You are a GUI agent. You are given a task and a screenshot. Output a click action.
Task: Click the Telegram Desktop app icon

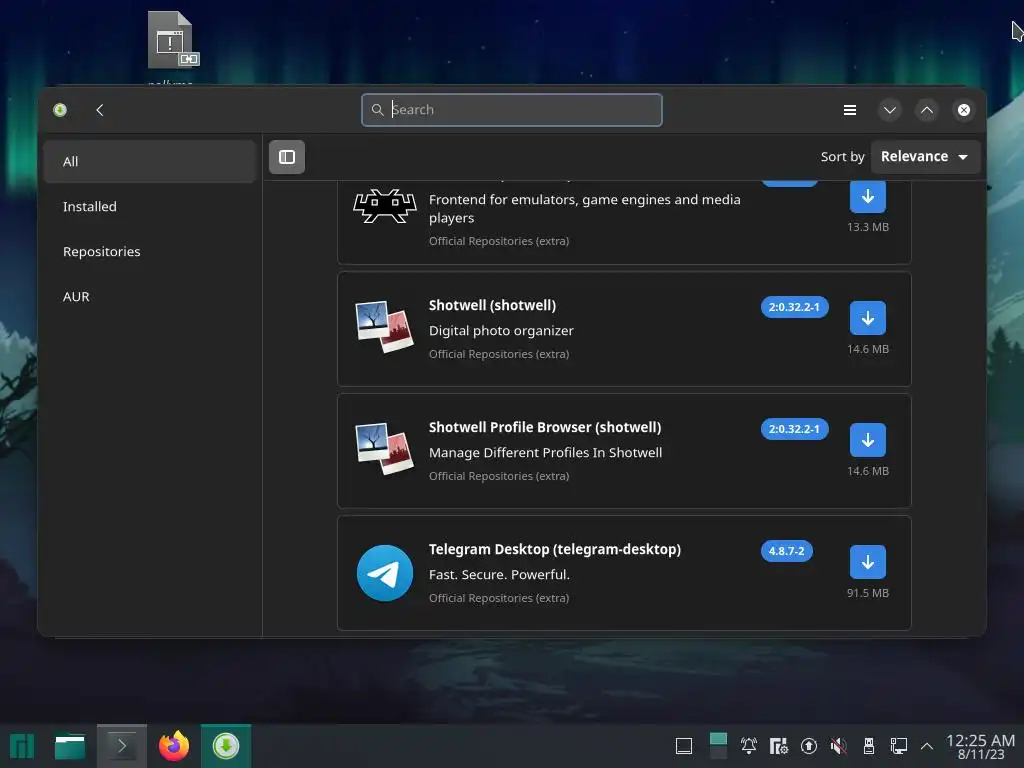(385, 573)
